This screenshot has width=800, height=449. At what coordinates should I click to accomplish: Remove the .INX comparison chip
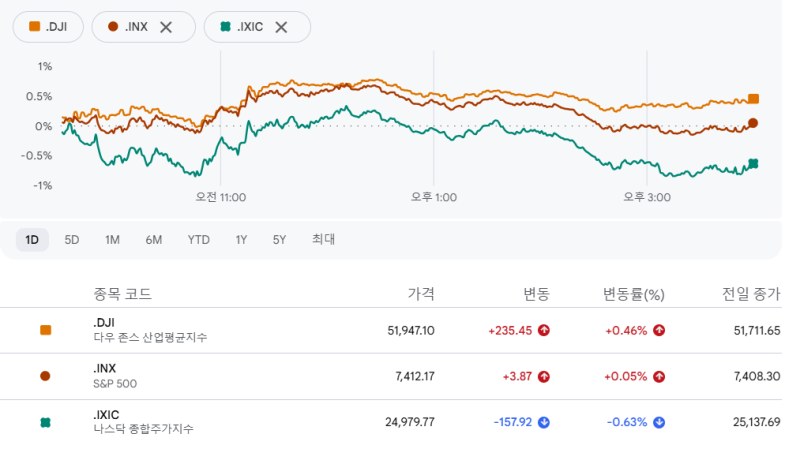[166, 27]
